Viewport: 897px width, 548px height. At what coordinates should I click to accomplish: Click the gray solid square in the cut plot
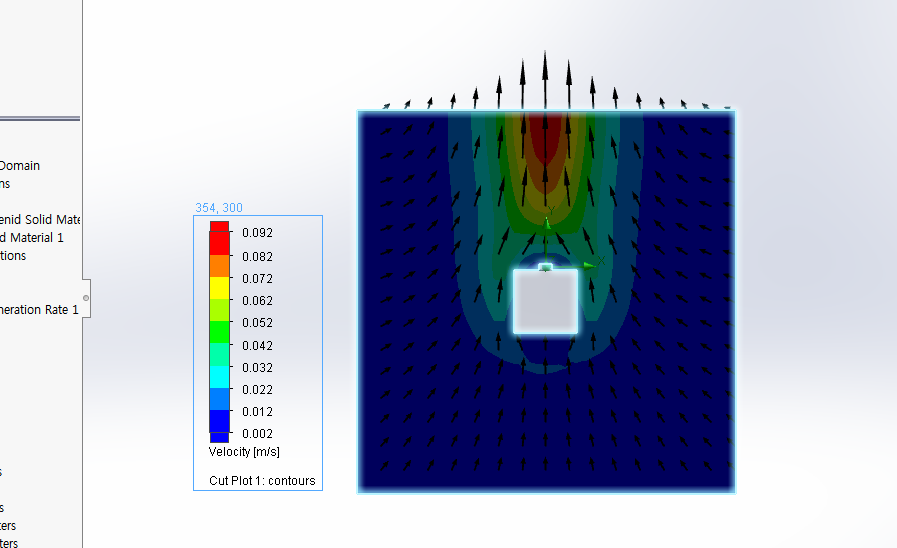pyautogui.click(x=545, y=301)
